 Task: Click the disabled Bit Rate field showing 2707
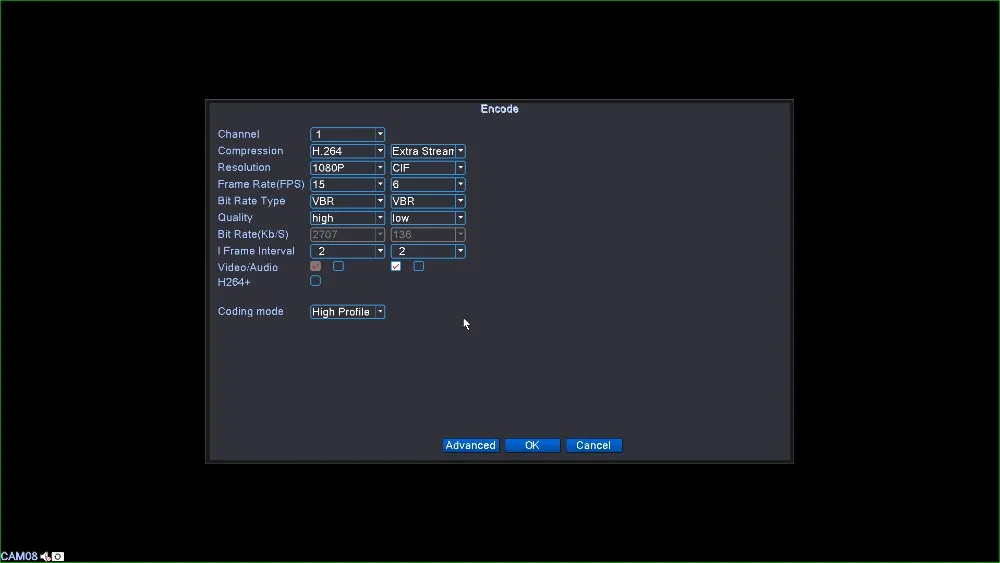(348, 235)
